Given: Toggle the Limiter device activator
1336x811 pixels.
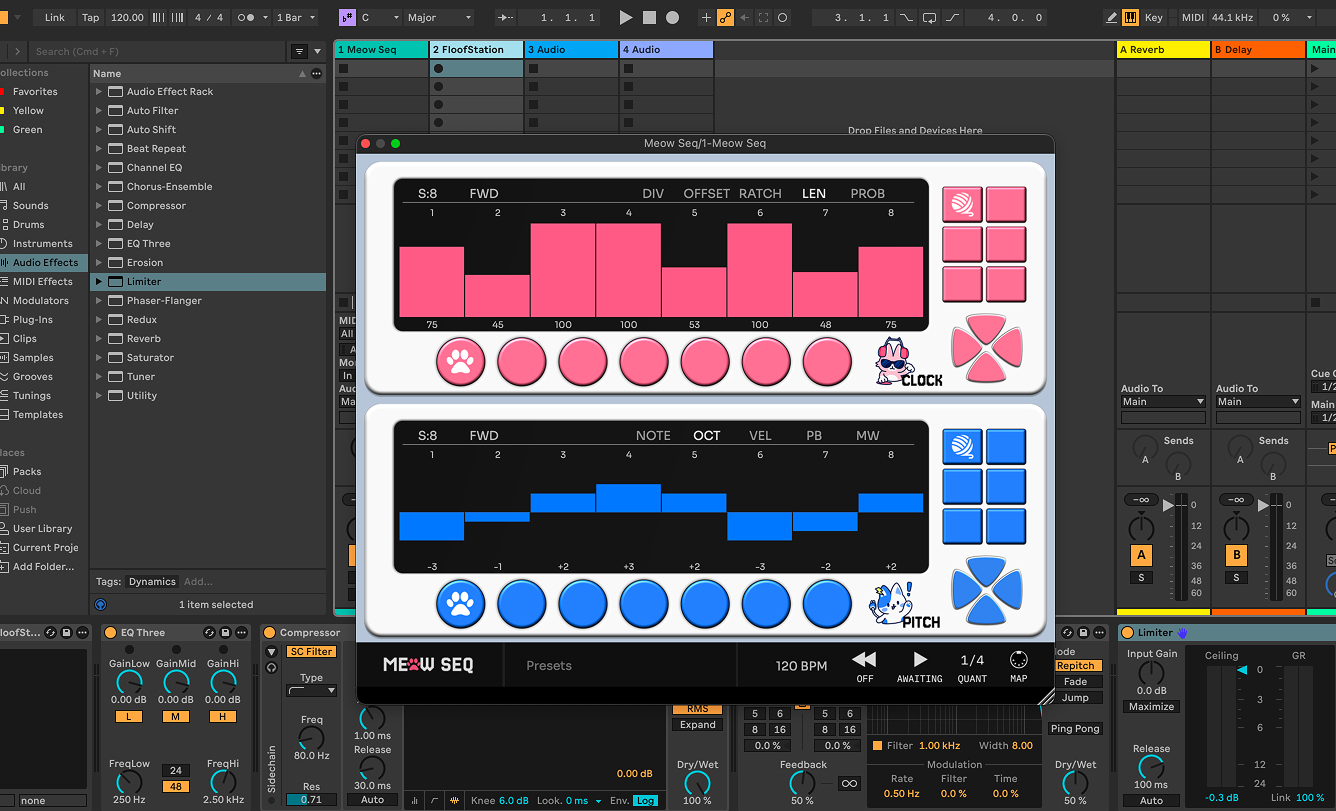Looking at the screenshot, I should [x=1127, y=632].
